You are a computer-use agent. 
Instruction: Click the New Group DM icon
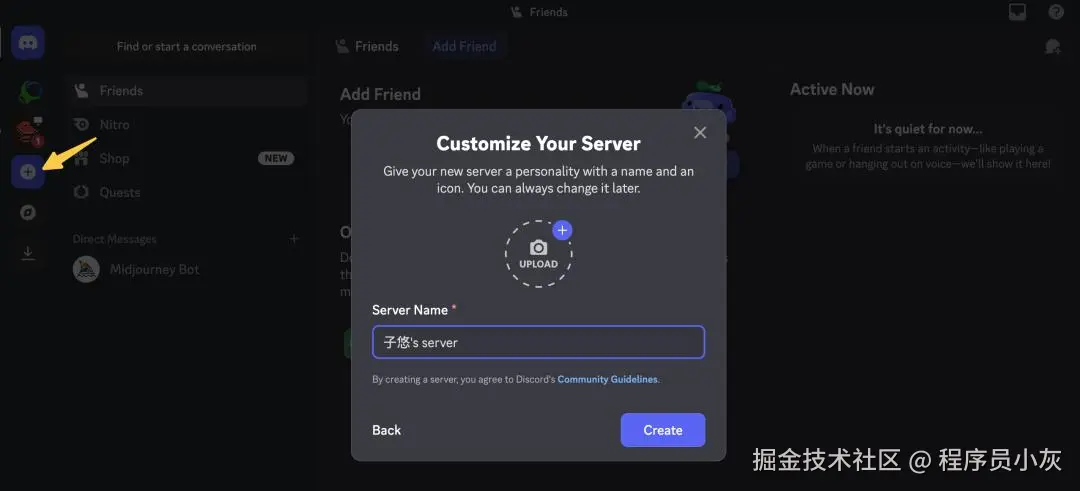tap(1052, 46)
